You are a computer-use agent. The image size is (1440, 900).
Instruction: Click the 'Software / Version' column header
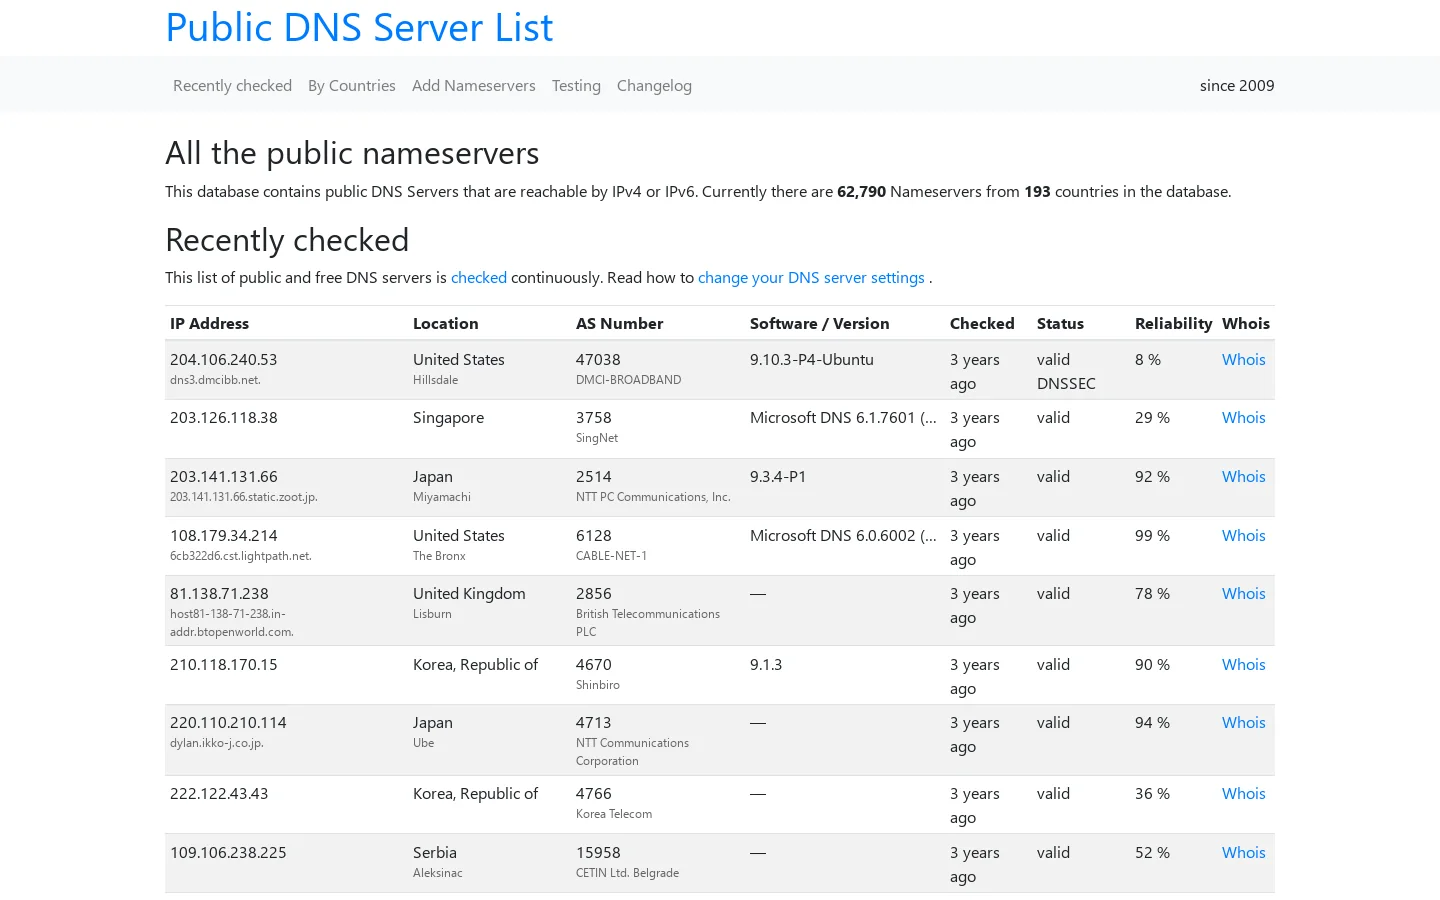tap(819, 323)
